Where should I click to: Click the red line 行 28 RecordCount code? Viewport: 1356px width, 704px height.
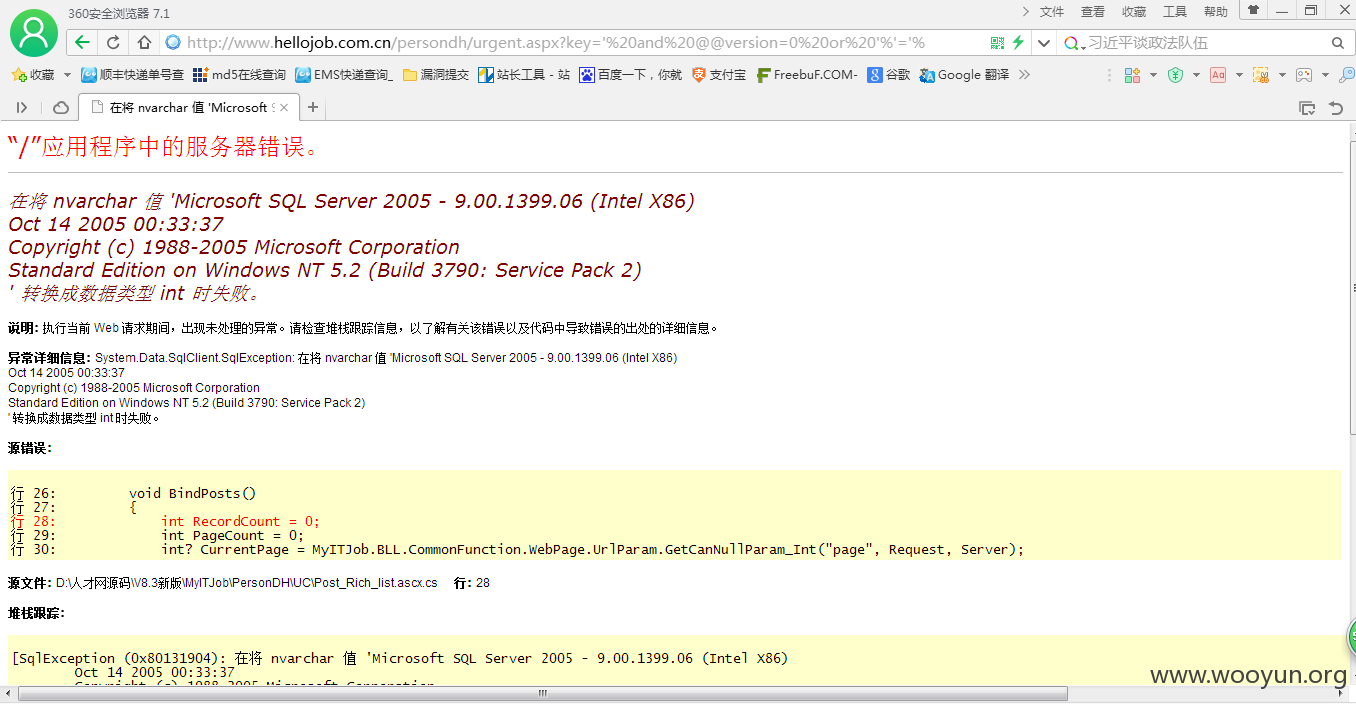point(165,521)
